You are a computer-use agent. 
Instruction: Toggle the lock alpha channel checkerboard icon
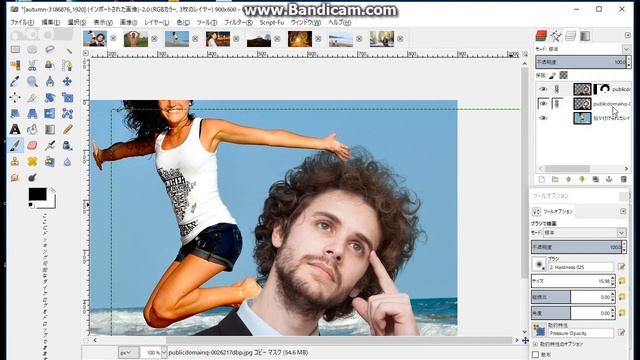point(564,75)
